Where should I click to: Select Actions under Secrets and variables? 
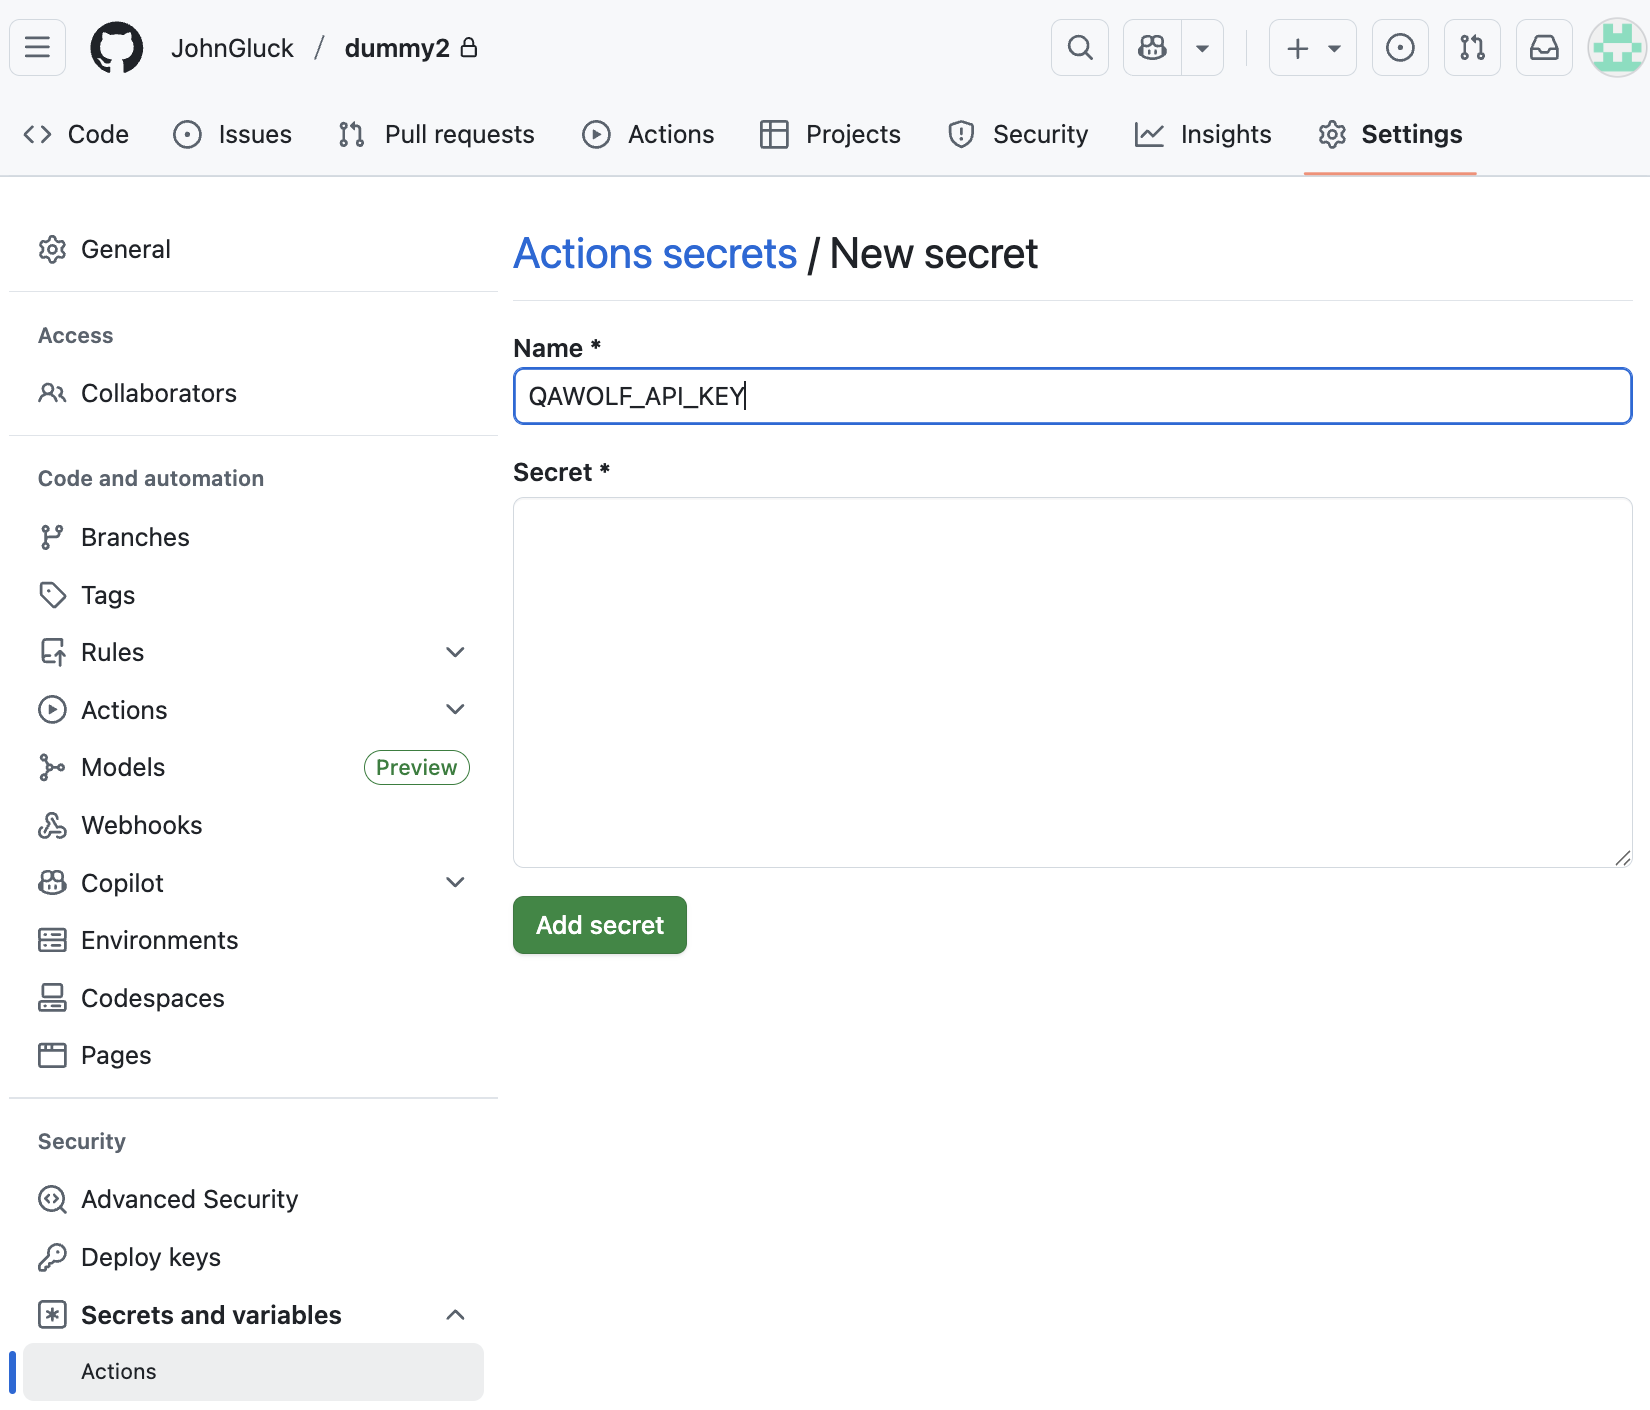(253, 1371)
